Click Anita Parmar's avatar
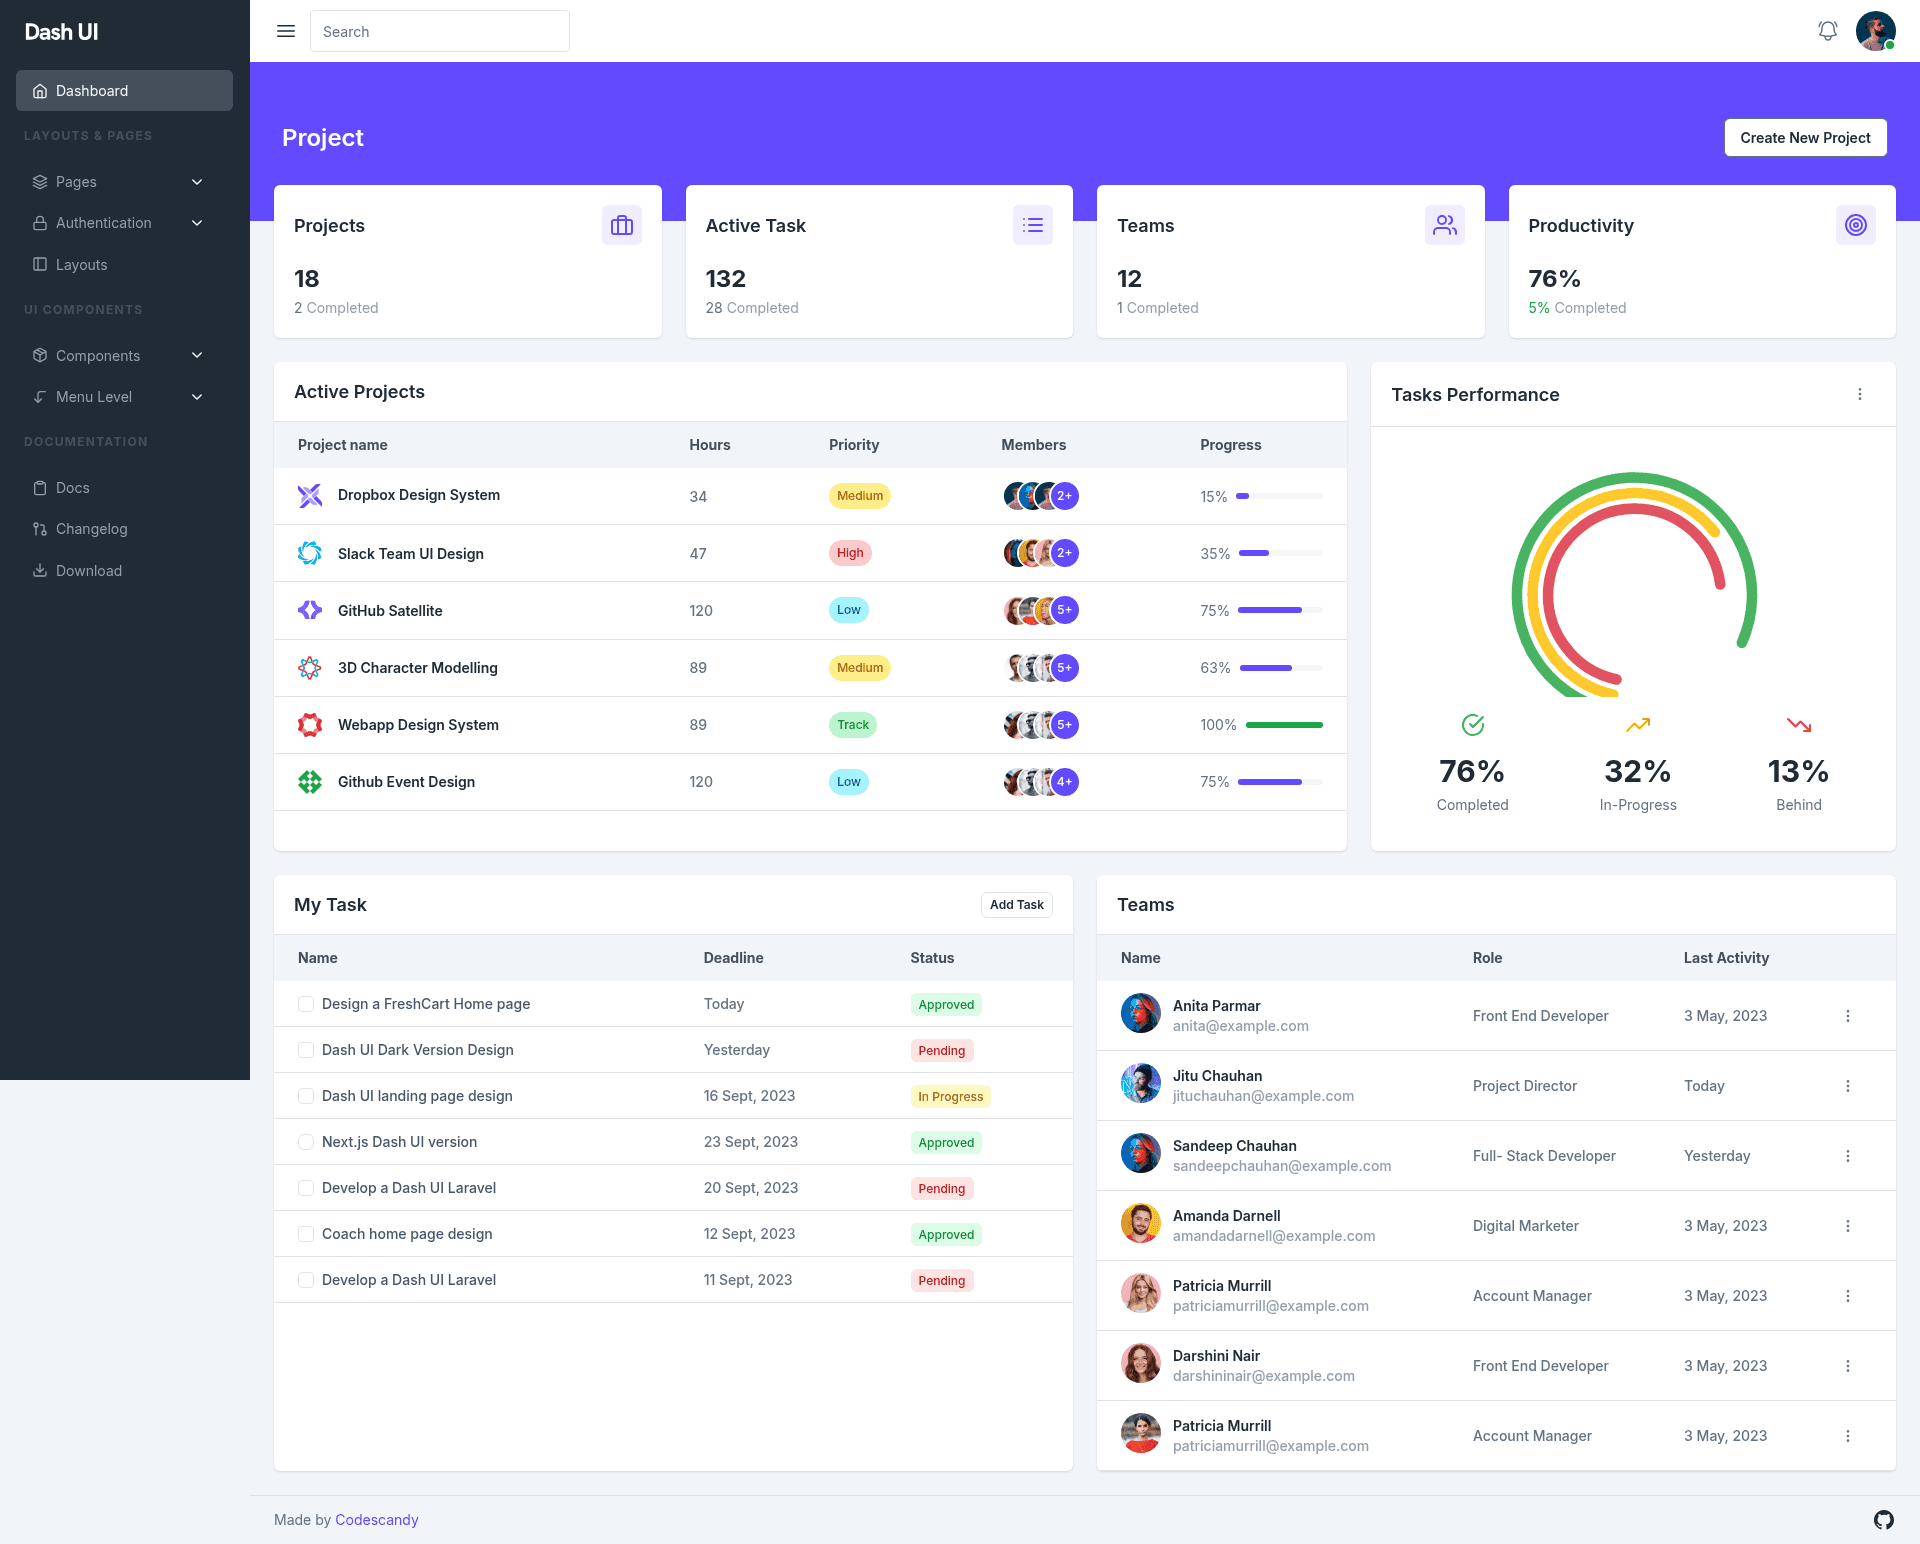 pyautogui.click(x=1141, y=1014)
